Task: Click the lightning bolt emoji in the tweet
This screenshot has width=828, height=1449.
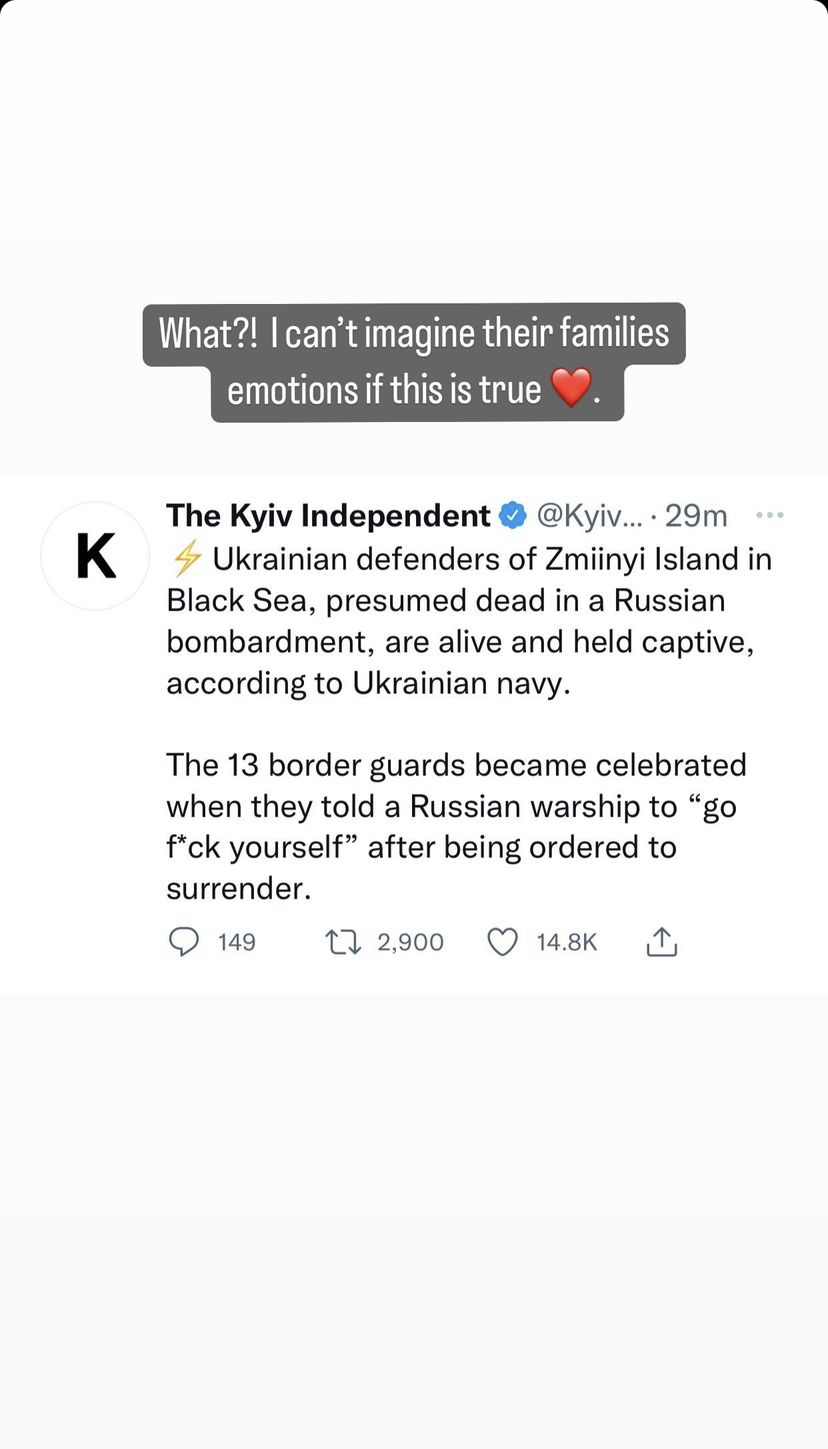Action: (x=187, y=560)
